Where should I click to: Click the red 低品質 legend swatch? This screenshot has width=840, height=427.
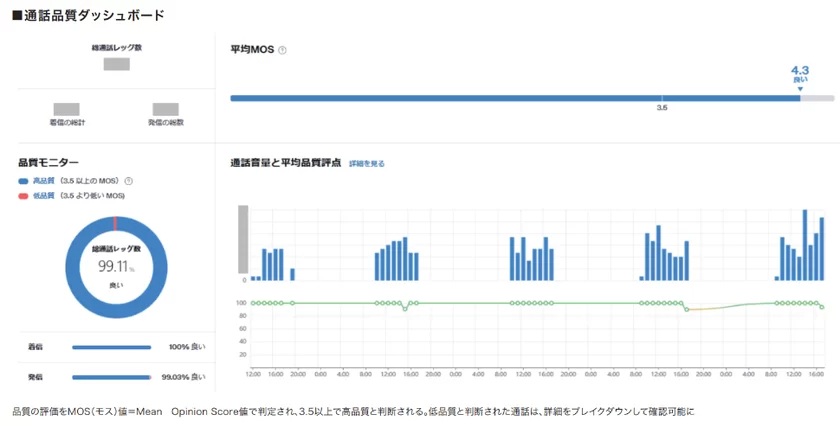(23, 196)
